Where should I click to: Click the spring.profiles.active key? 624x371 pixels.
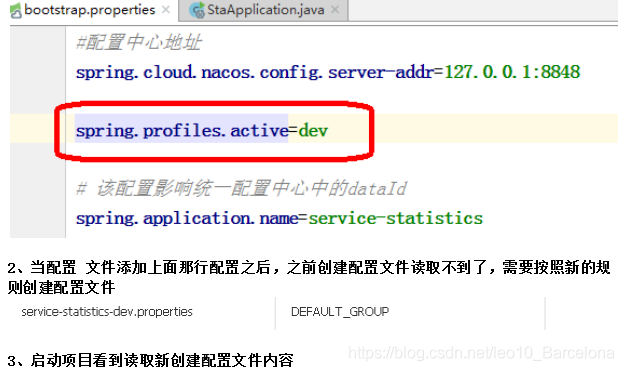[x=182, y=130]
